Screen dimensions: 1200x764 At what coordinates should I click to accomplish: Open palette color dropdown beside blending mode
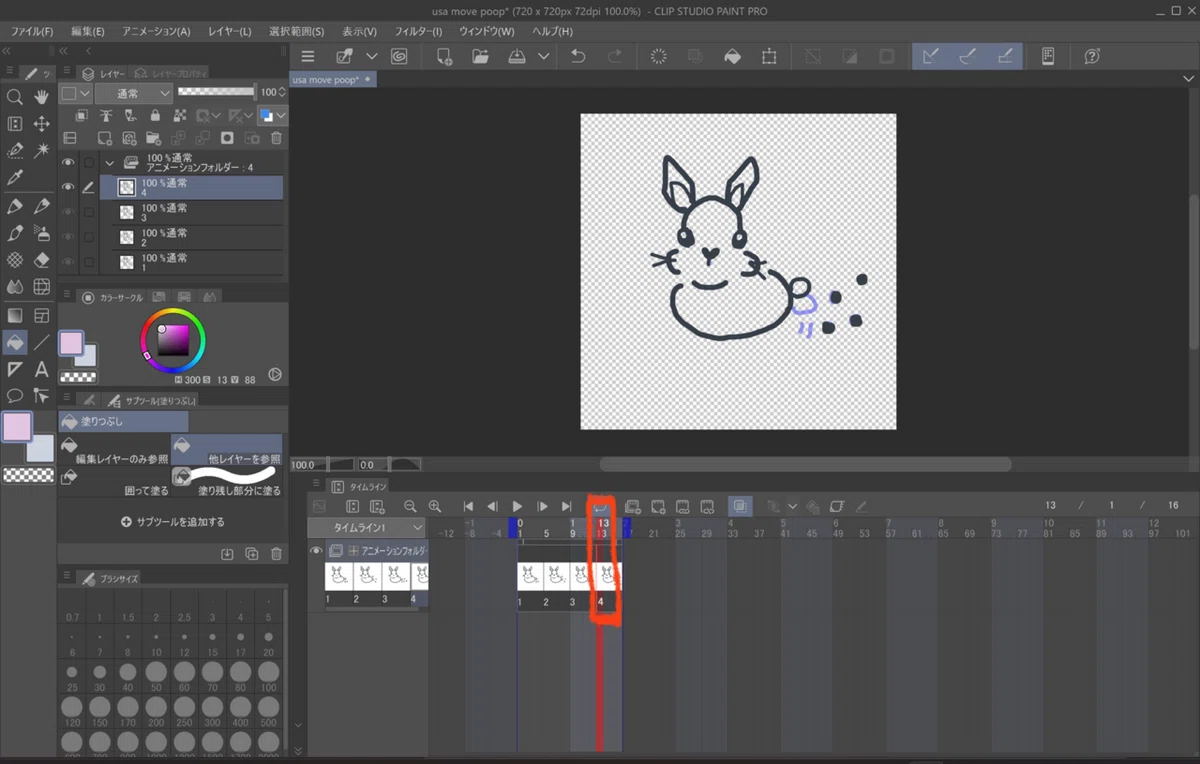point(83,93)
